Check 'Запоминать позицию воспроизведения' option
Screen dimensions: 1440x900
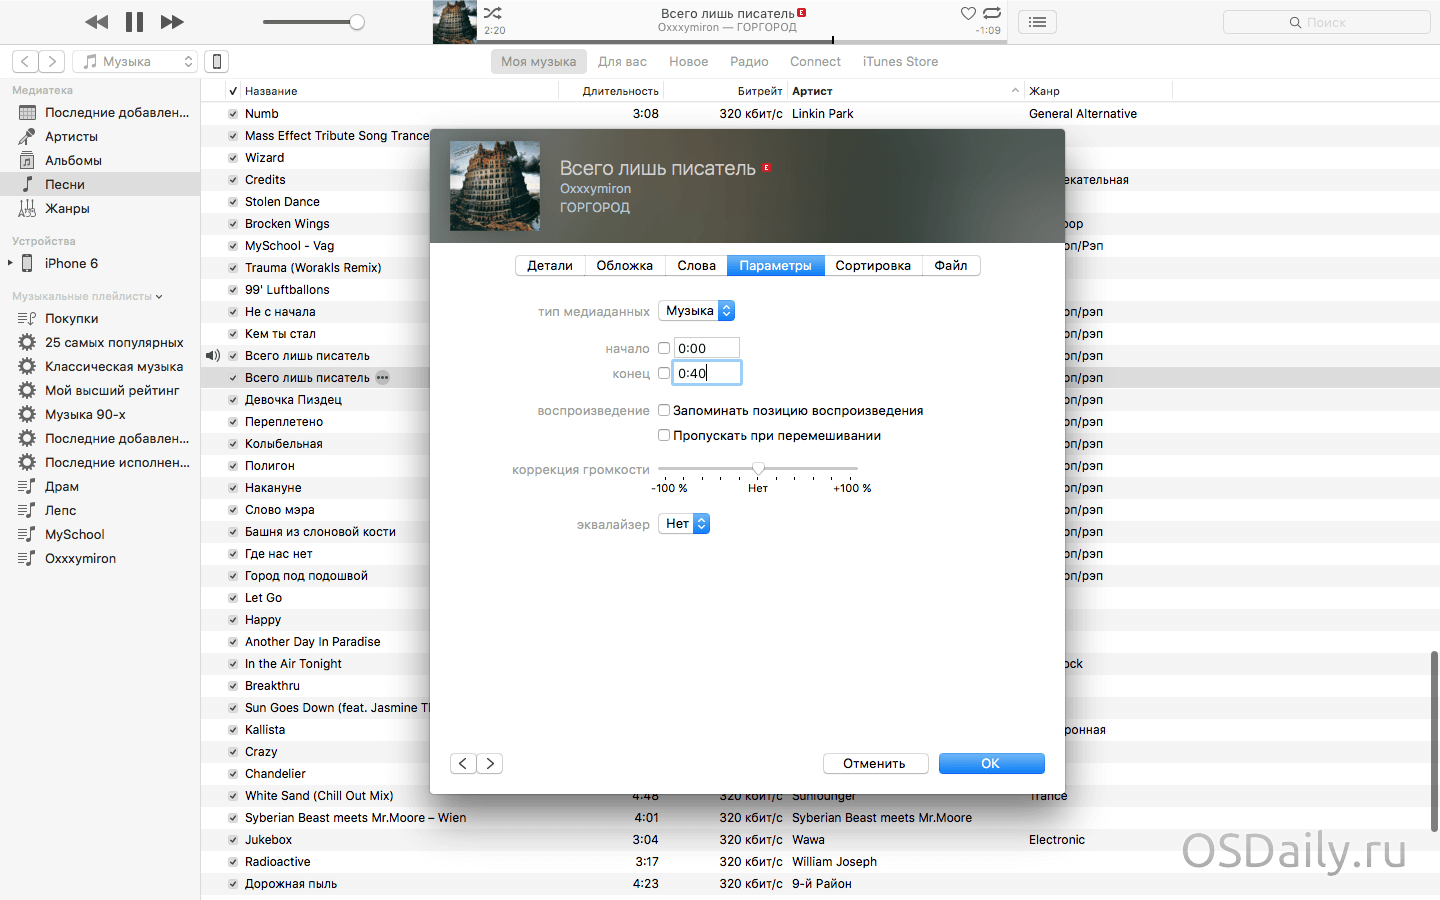664,410
